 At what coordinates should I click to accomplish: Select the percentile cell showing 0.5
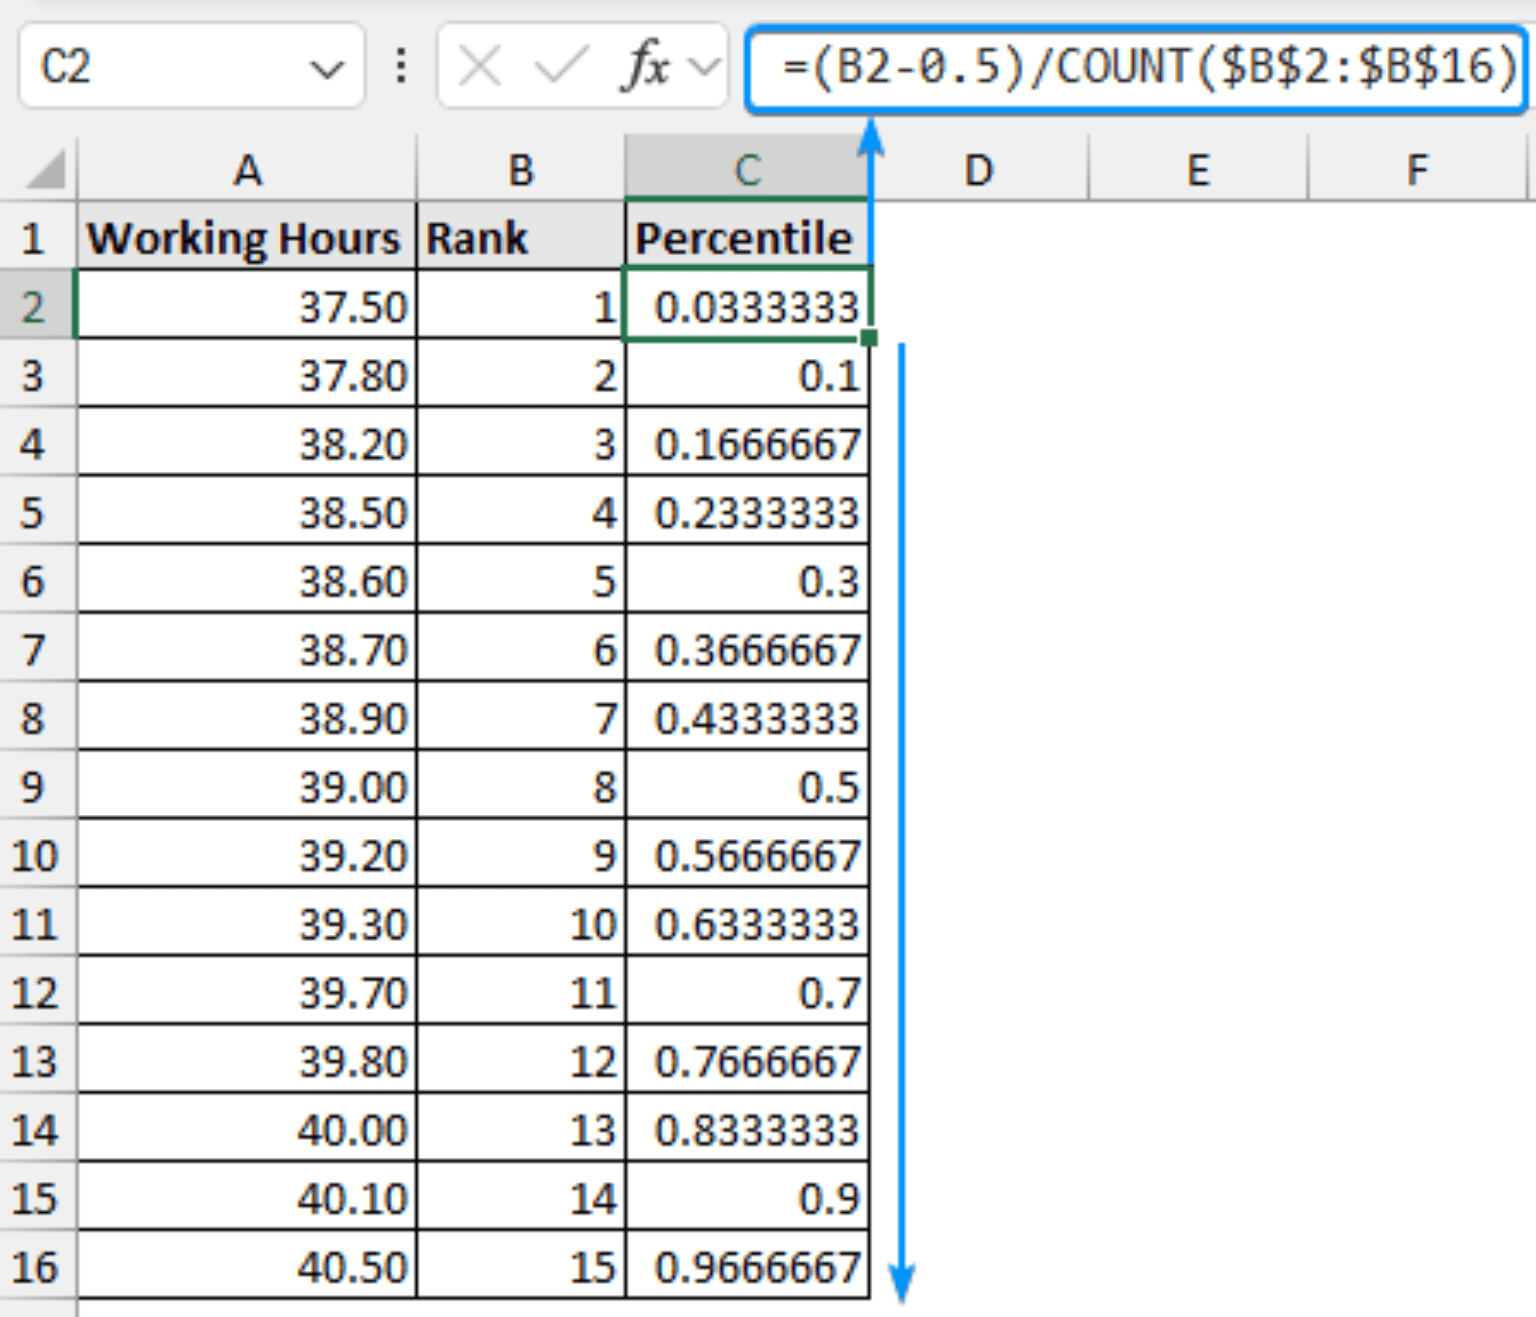[745, 787]
